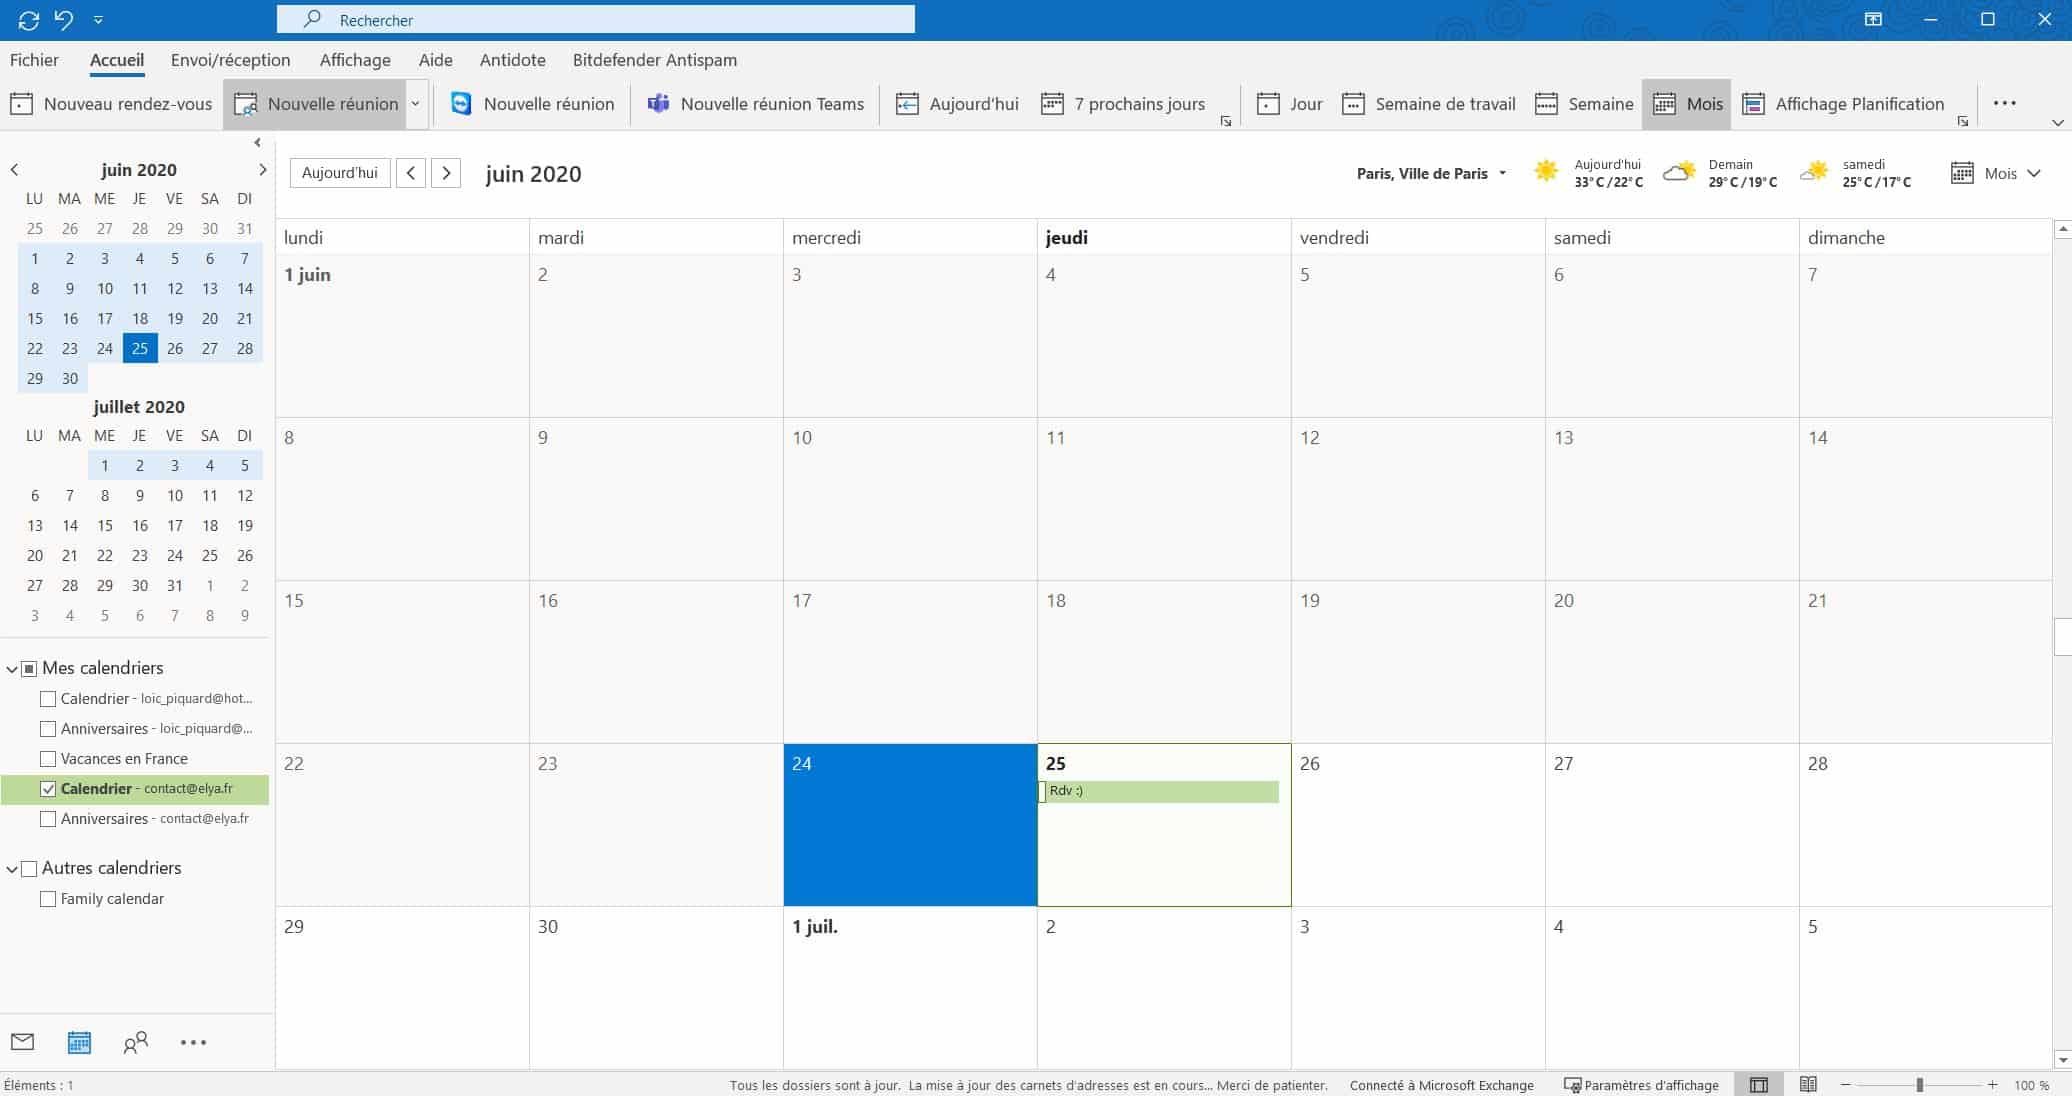Click the Calendar navigation icon
This screenshot has height=1096, width=2072.
(79, 1042)
